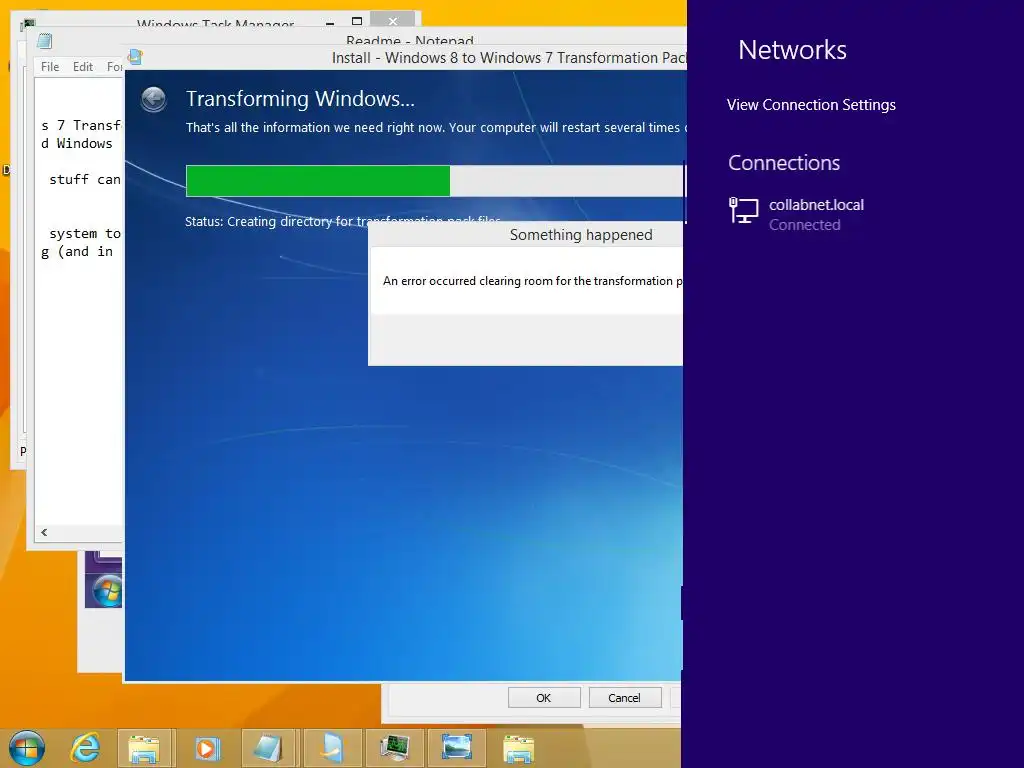The width and height of the screenshot is (1024, 768).
Task: Click the Install window title bar text
Action: point(509,57)
